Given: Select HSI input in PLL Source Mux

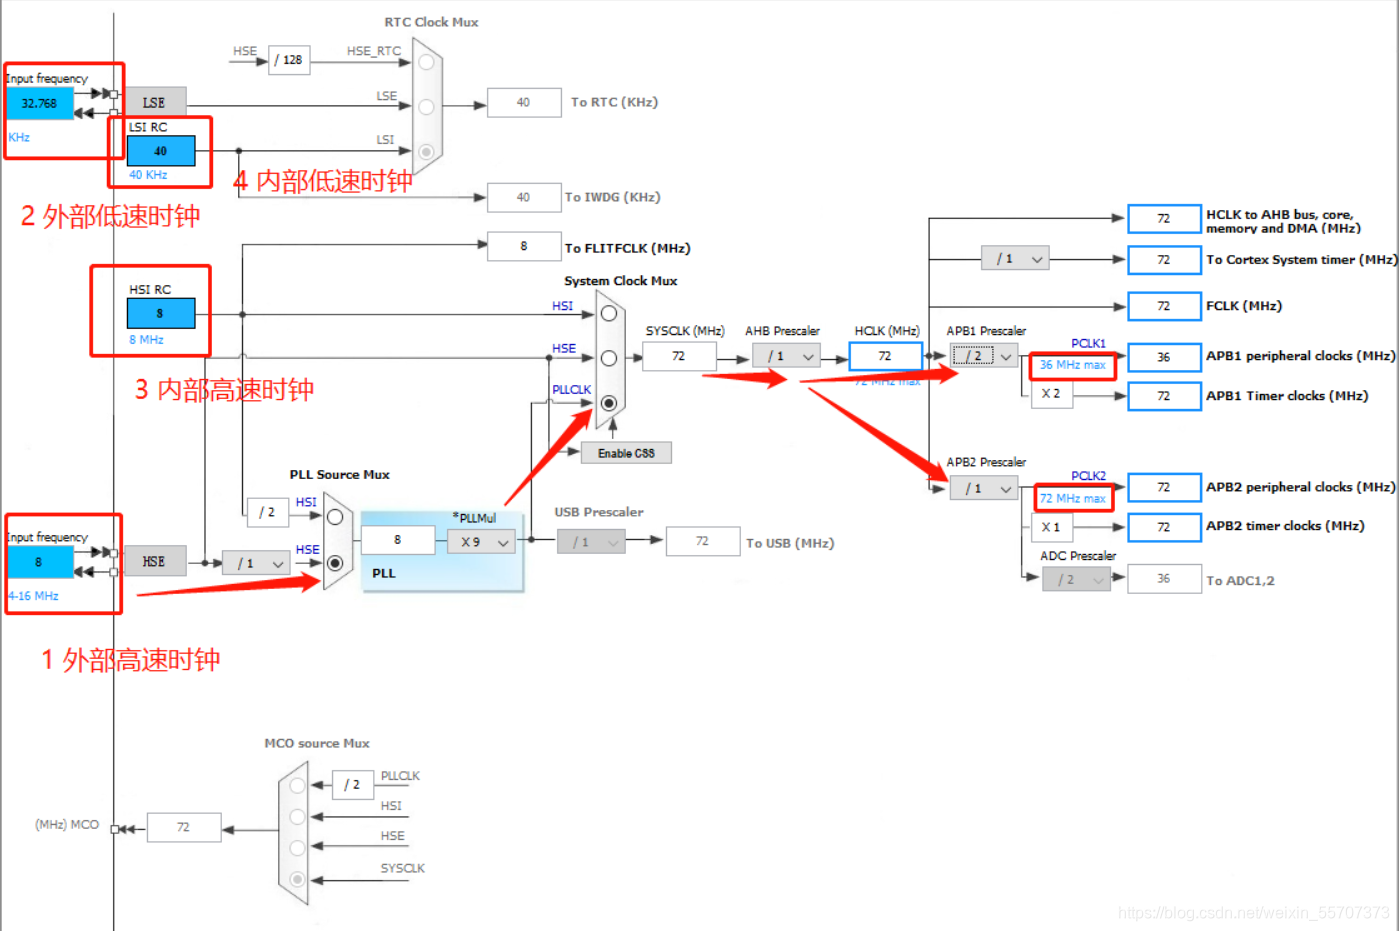Looking at the screenshot, I should point(335,517).
